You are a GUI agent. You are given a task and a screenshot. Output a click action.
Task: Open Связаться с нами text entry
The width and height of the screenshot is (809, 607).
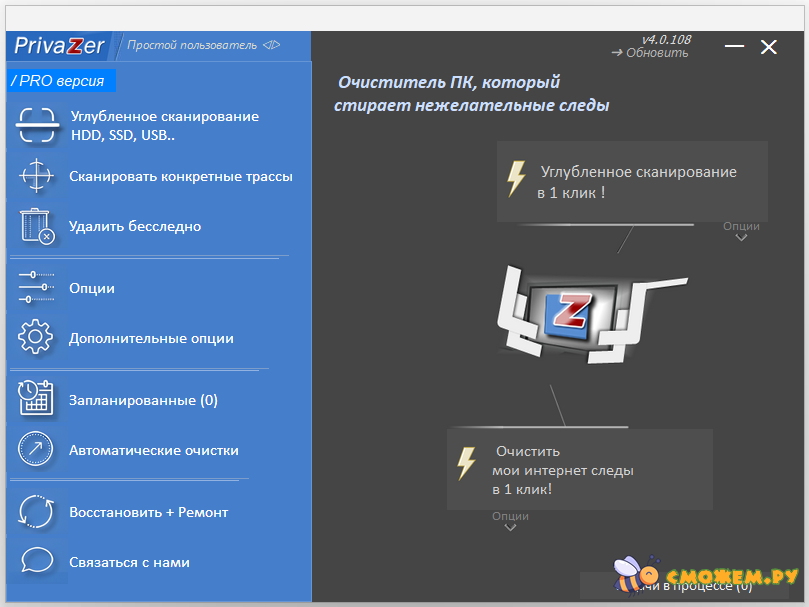(129, 562)
